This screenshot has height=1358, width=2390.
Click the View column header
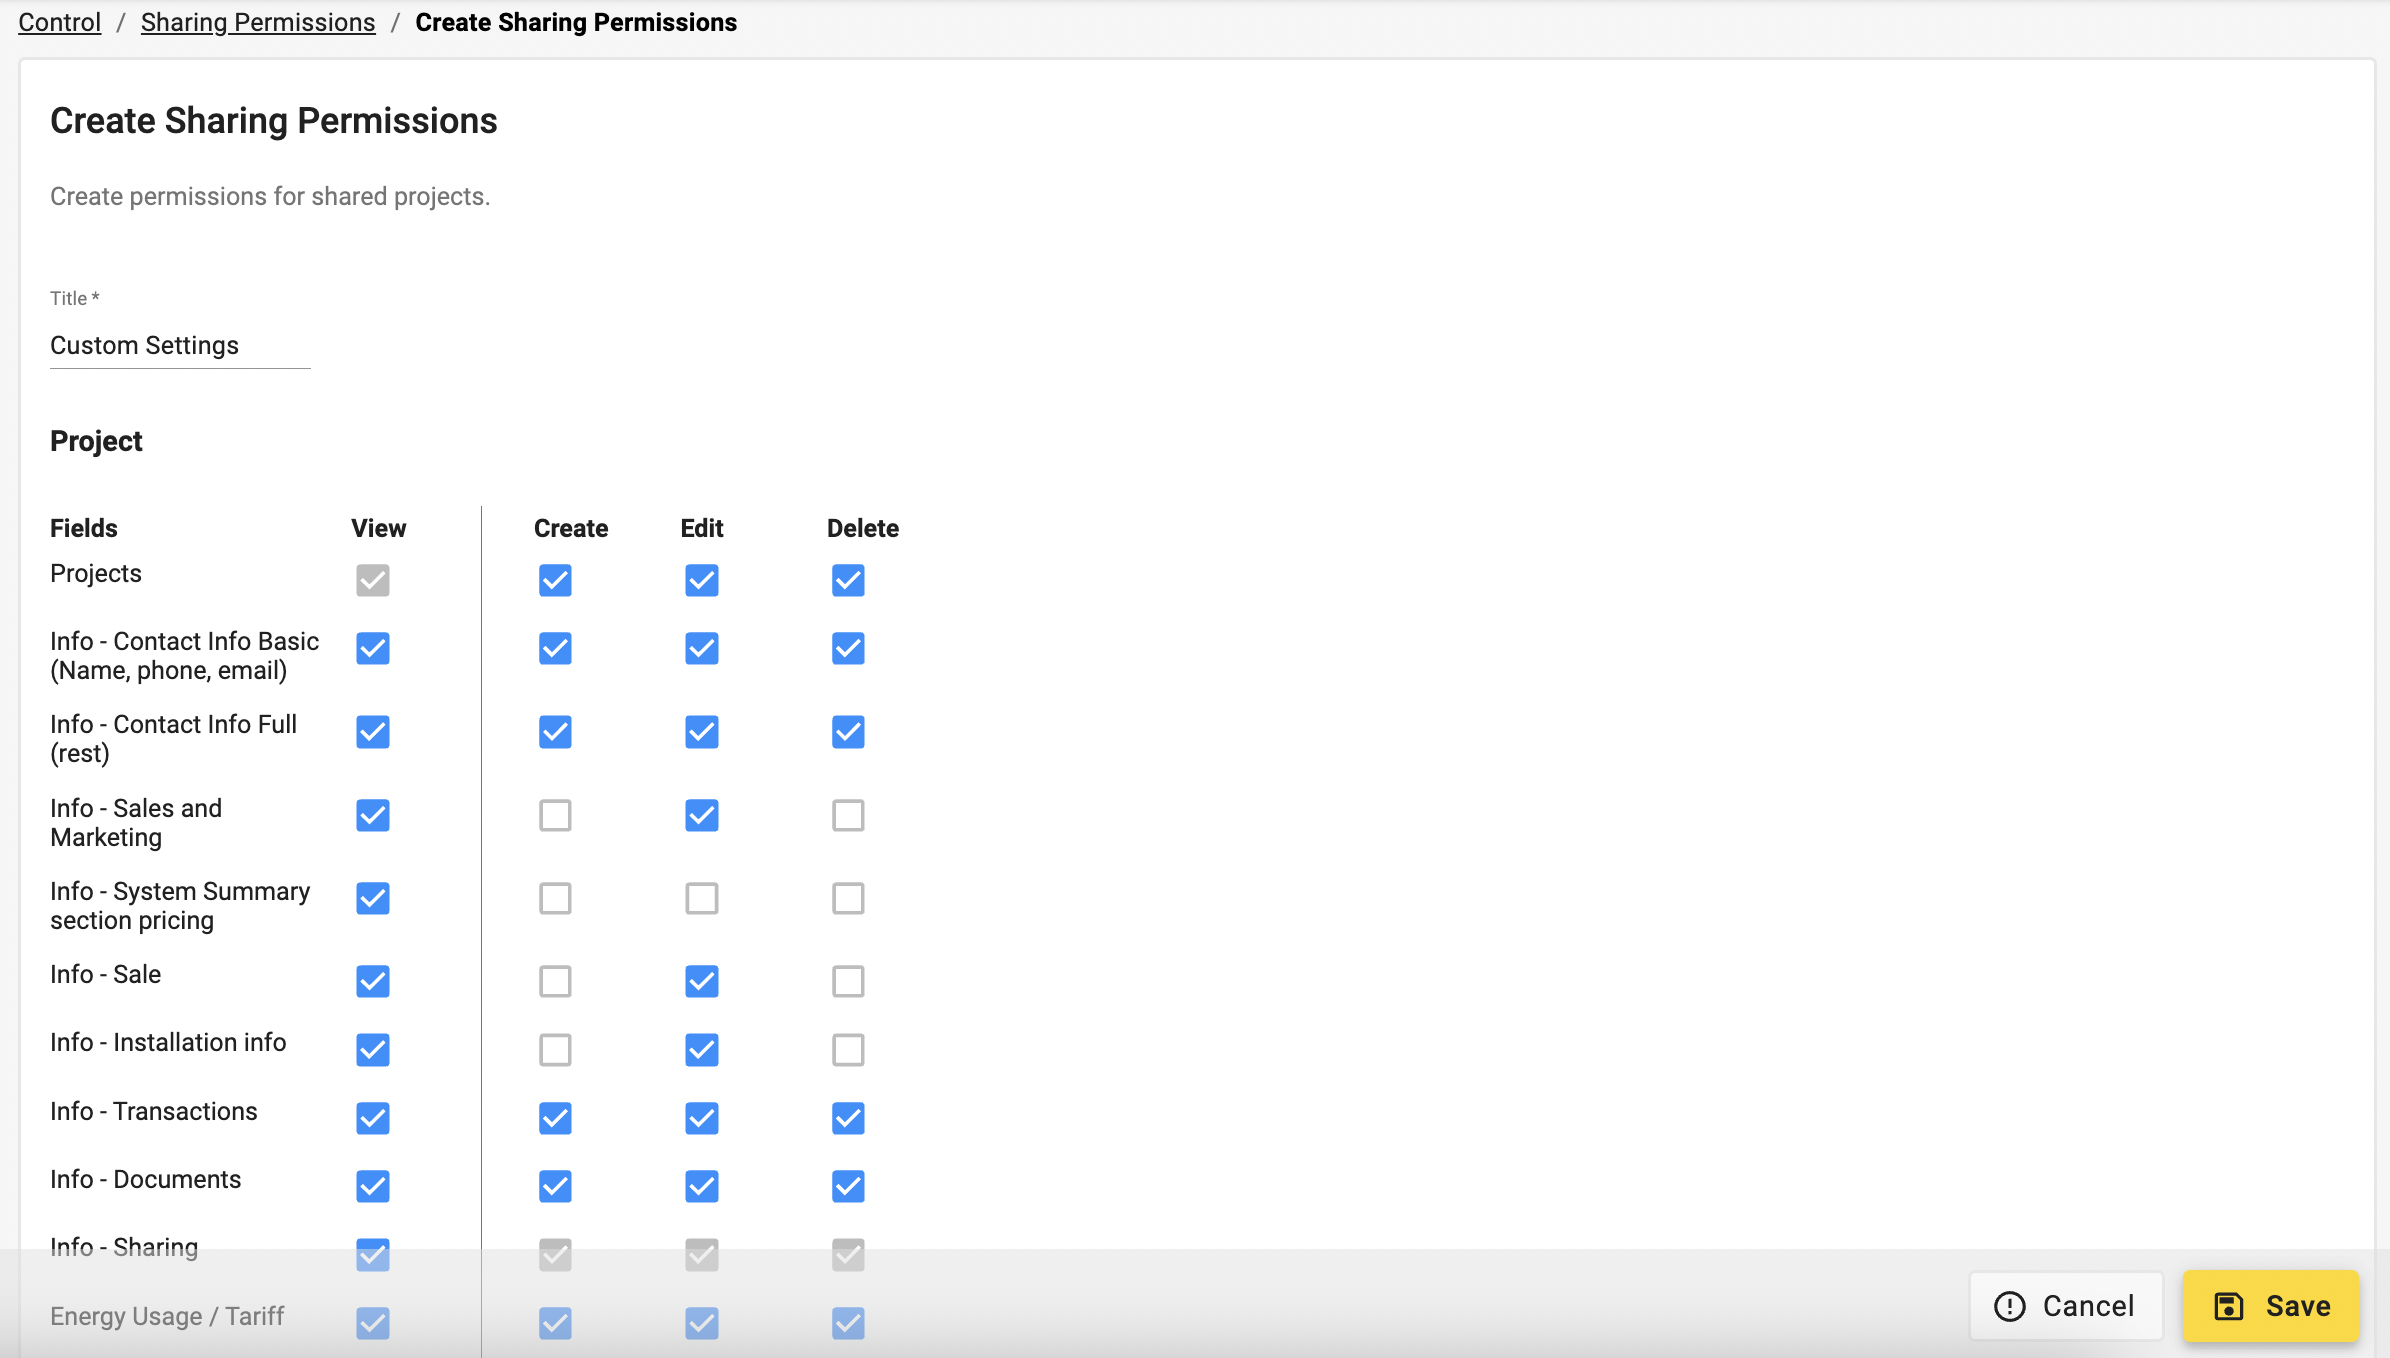point(379,528)
